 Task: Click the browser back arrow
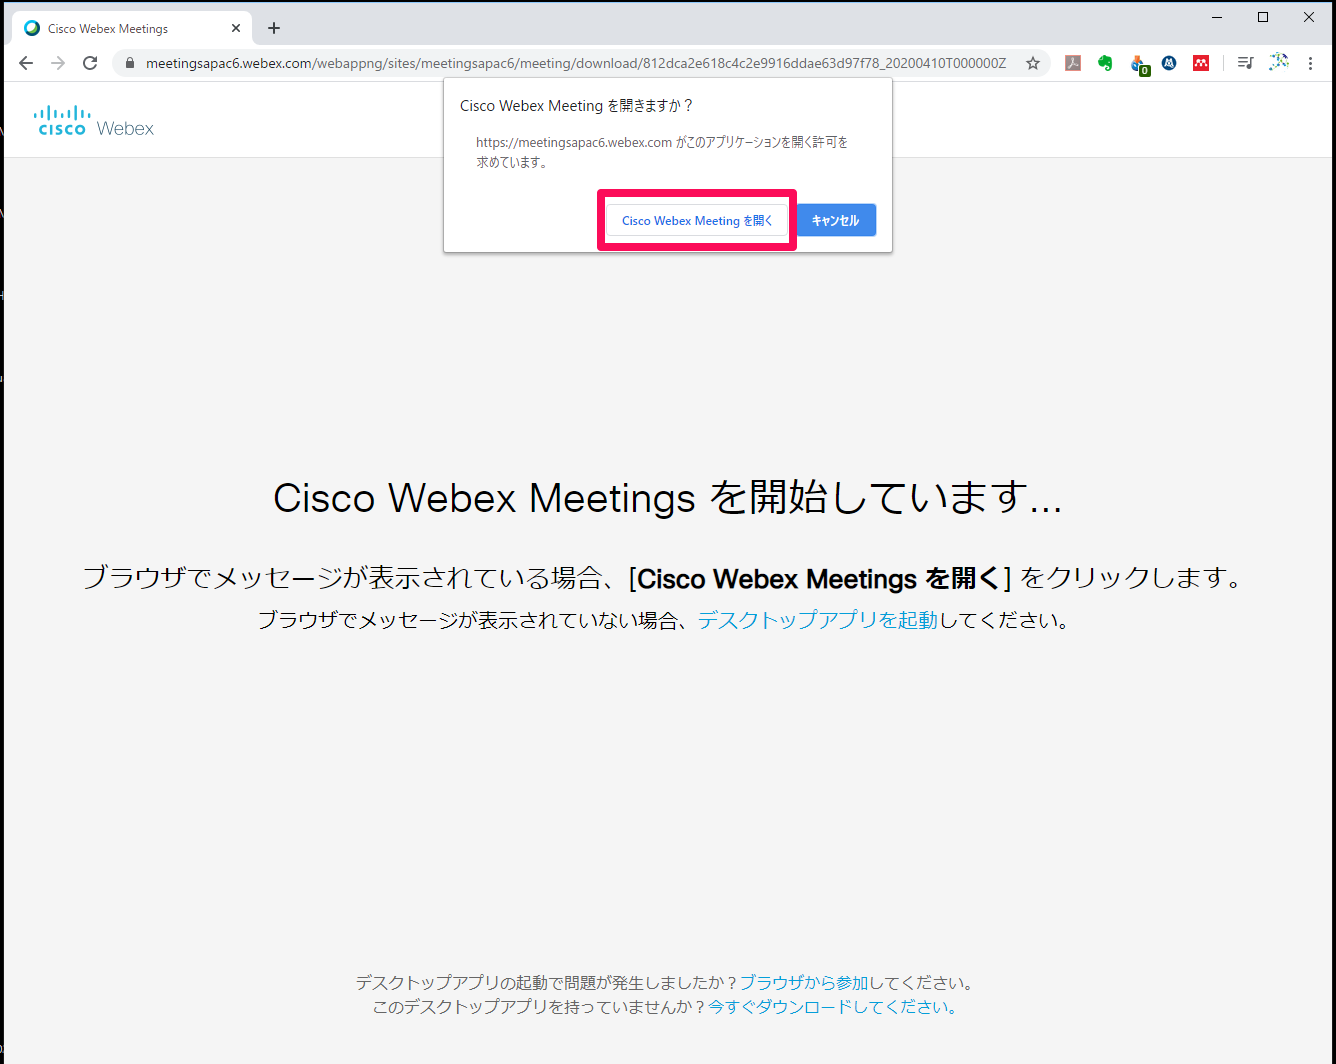coord(26,63)
